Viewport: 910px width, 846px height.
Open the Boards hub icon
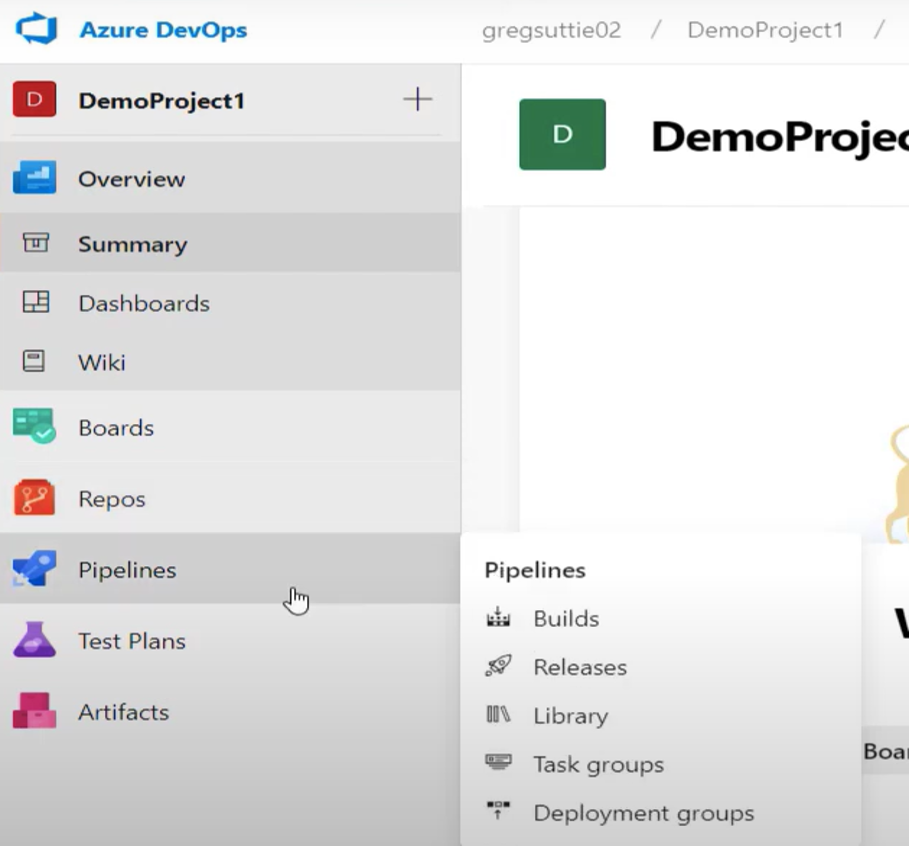coord(34,427)
